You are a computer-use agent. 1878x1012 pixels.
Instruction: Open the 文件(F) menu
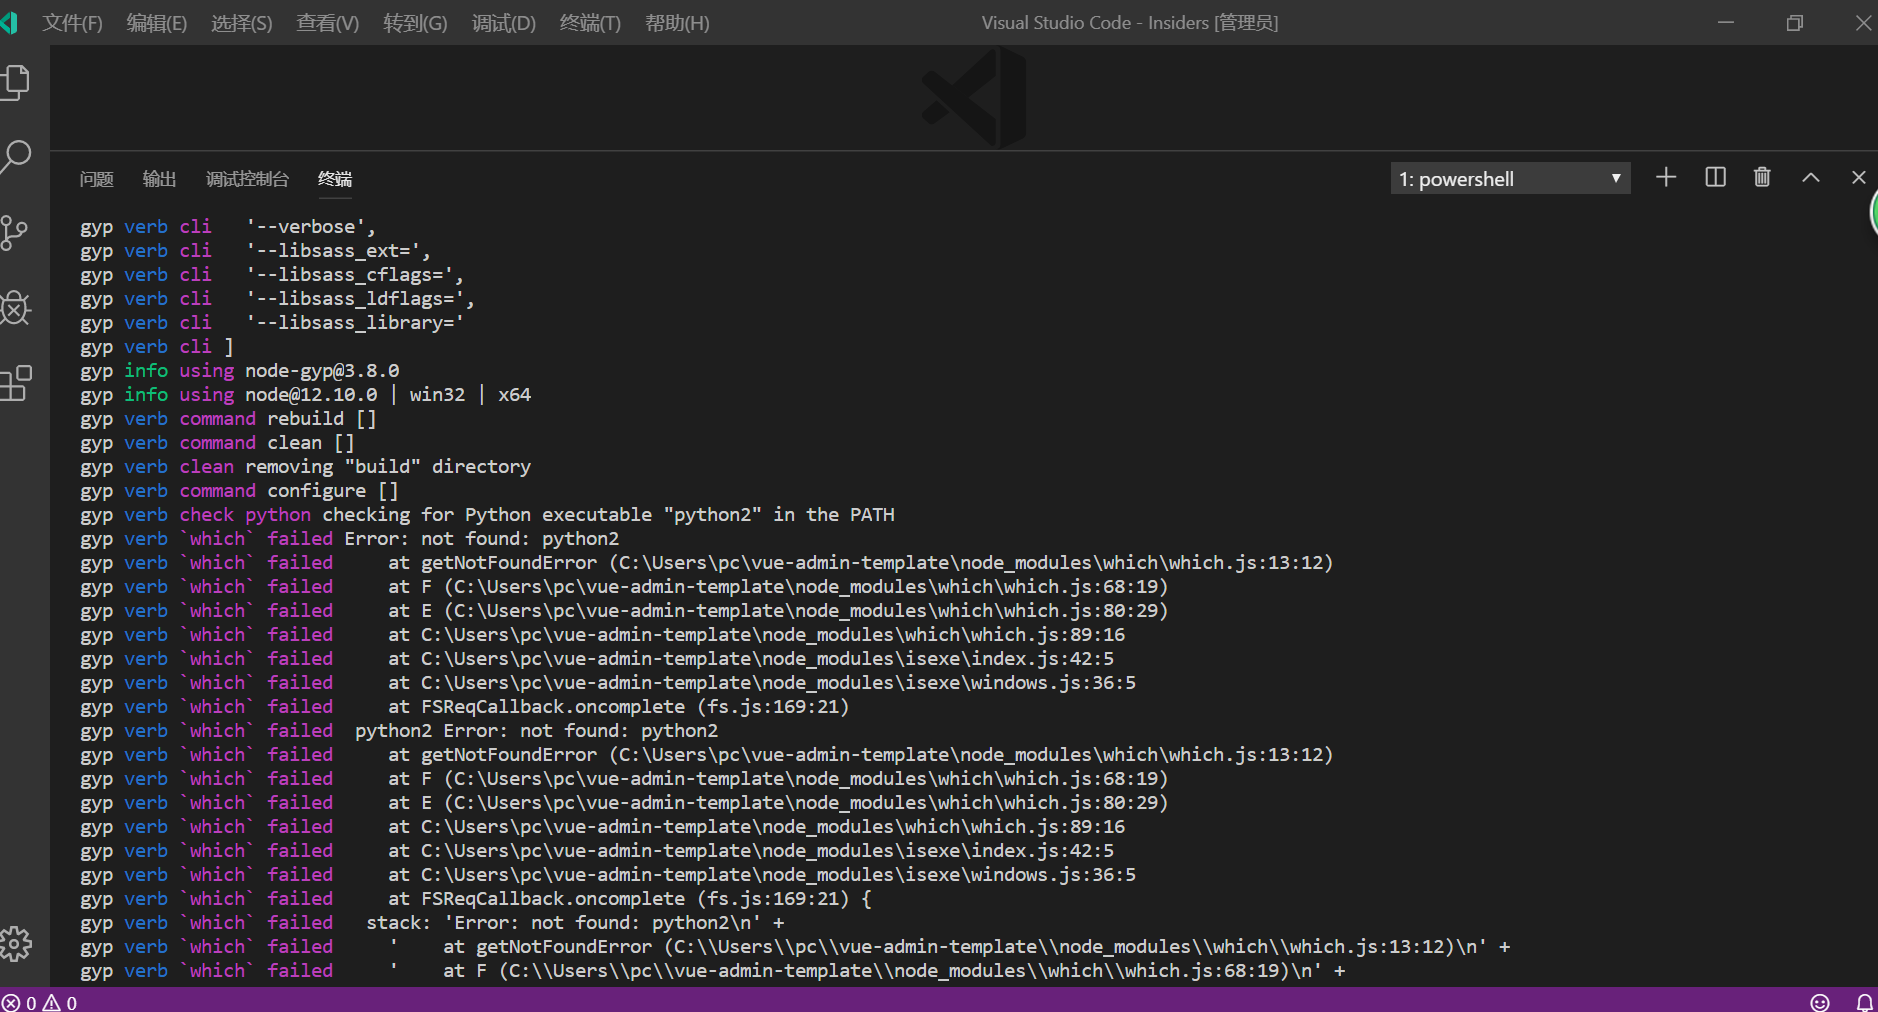tap(72, 23)
